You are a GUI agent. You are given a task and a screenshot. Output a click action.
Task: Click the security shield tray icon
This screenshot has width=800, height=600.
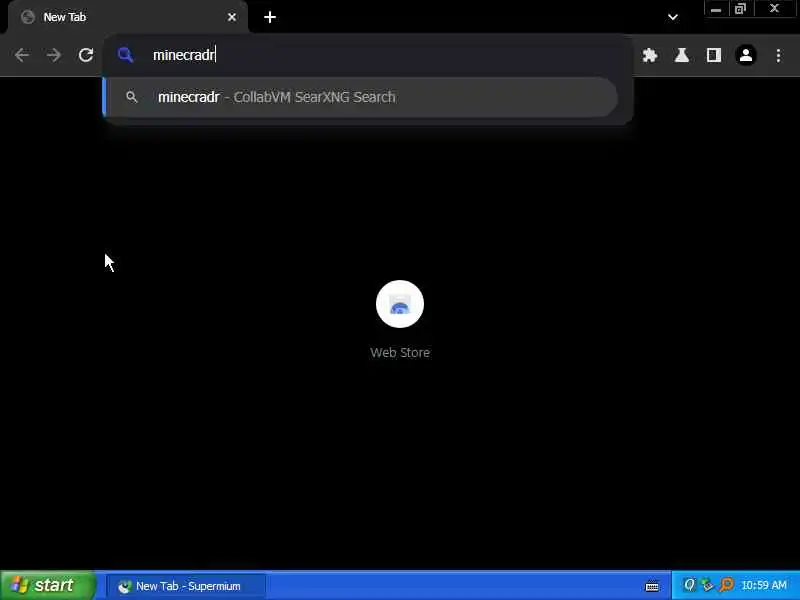tap(707, 585)
